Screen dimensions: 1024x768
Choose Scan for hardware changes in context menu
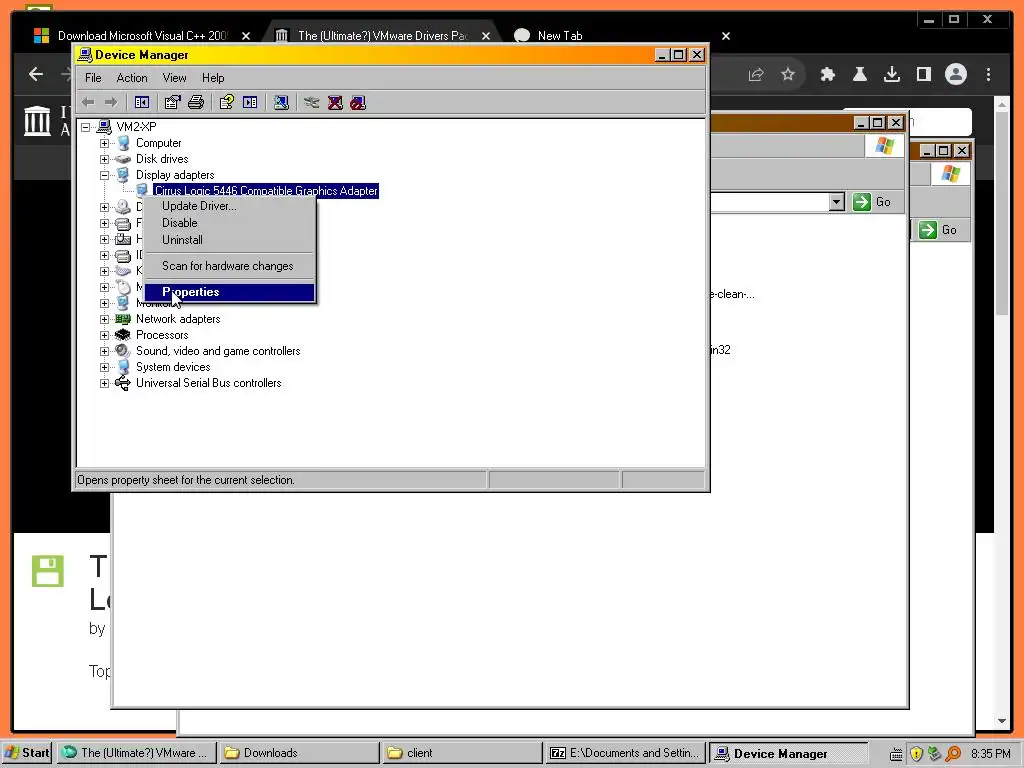pyautogui.click(x=229, y=266)
